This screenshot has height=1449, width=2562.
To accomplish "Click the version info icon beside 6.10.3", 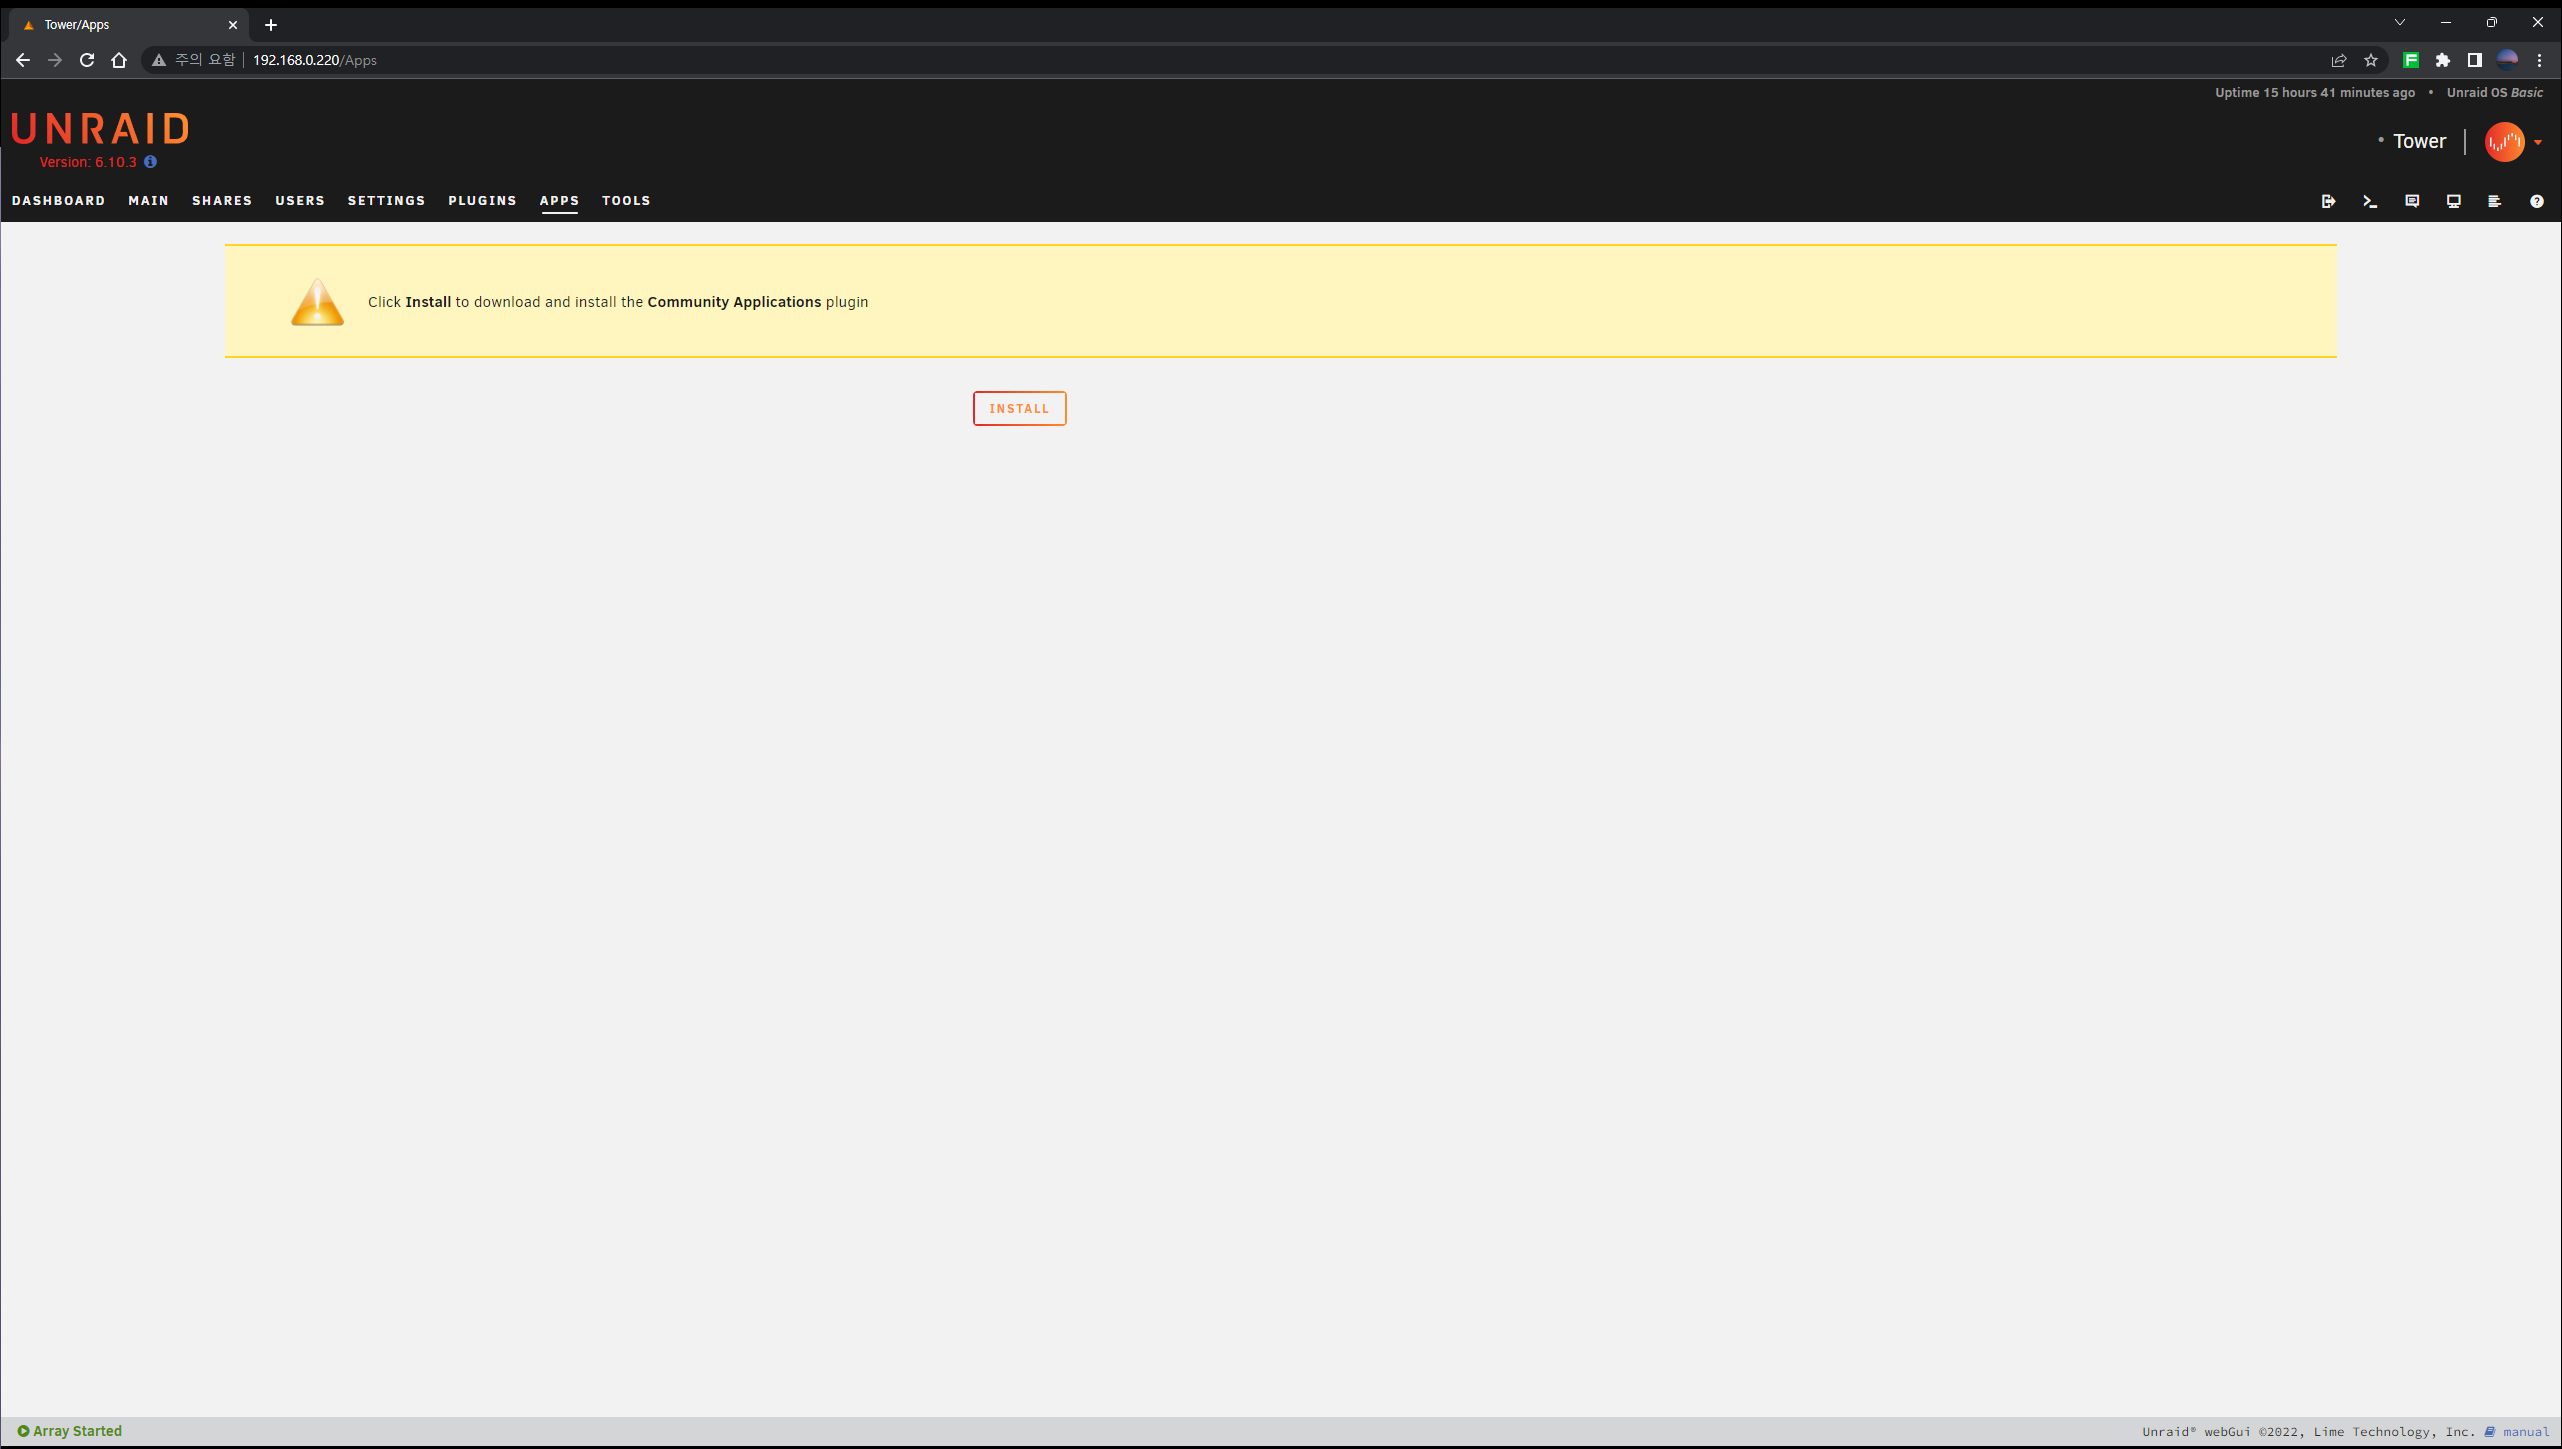I will pos(150,162).
